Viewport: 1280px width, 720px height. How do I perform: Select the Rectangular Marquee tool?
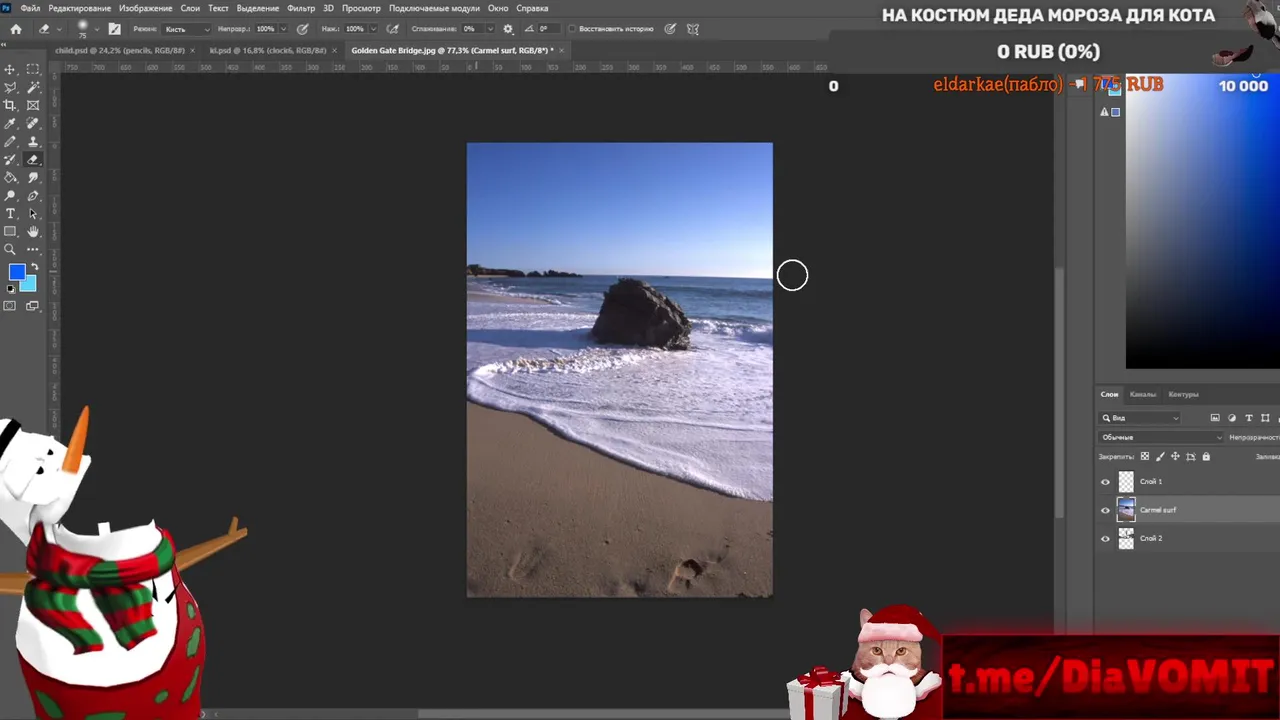tap(33, 69)
